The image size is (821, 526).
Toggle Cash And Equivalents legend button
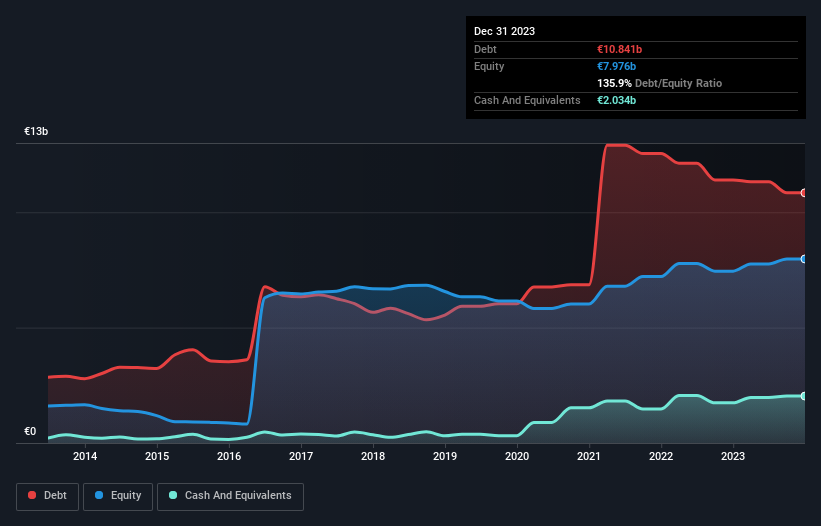pyautogui.click(x=230, y=496)
